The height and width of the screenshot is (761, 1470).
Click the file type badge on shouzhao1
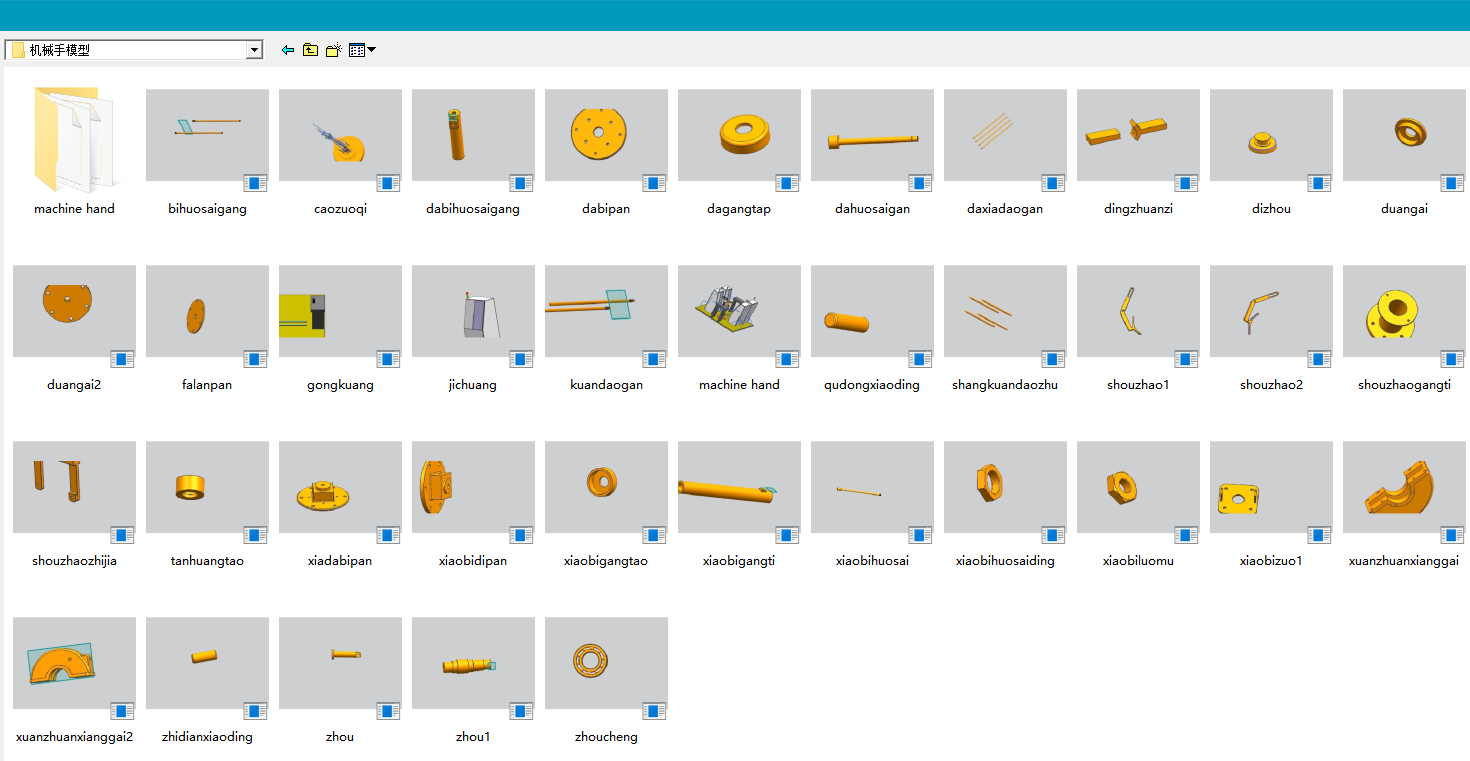[1186, 359]
